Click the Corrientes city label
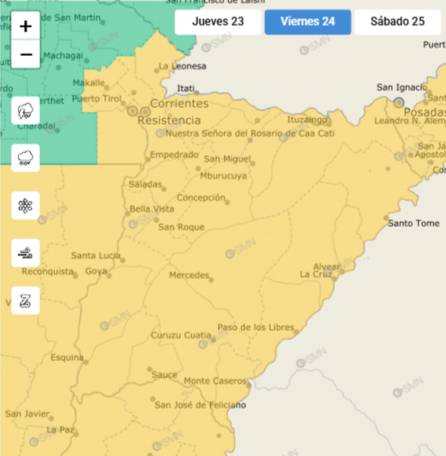This screenshot has height=456, width=446. (x=179, y=103)
